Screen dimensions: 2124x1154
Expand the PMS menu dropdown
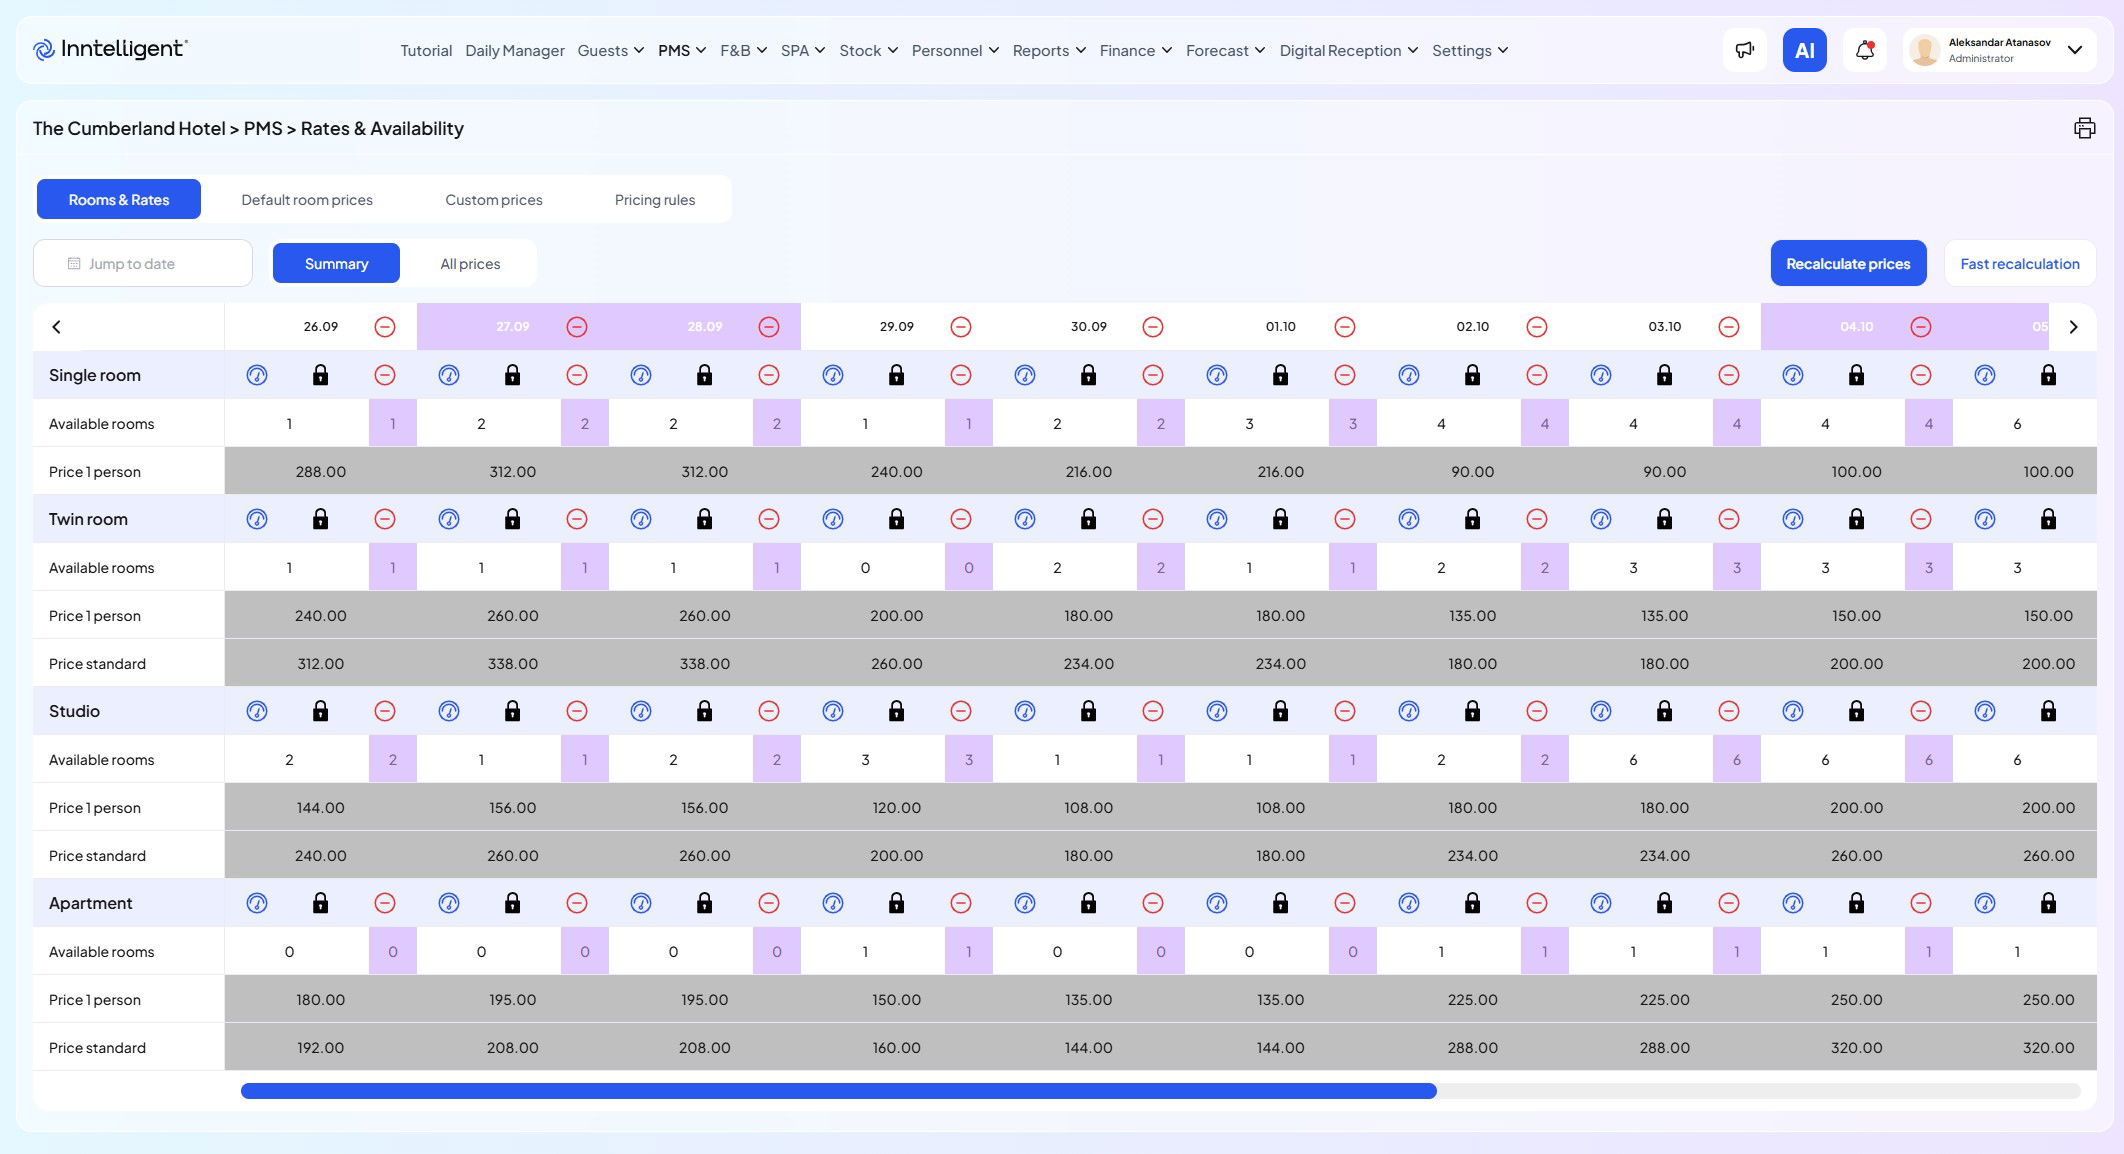[x=682, y=50]
